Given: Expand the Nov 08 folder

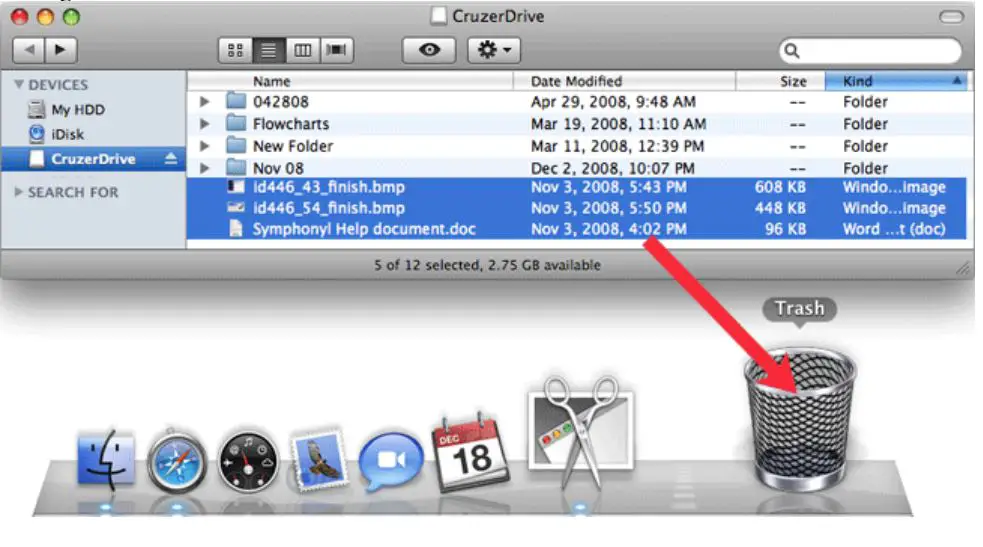Looking at the screenshot, I should (204, 168).
